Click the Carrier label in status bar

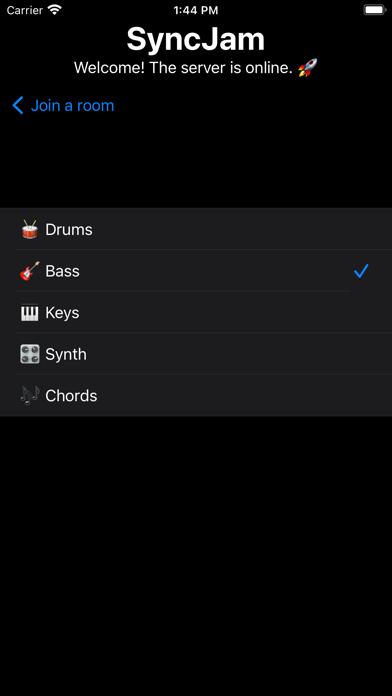click(x=24, y=10)
